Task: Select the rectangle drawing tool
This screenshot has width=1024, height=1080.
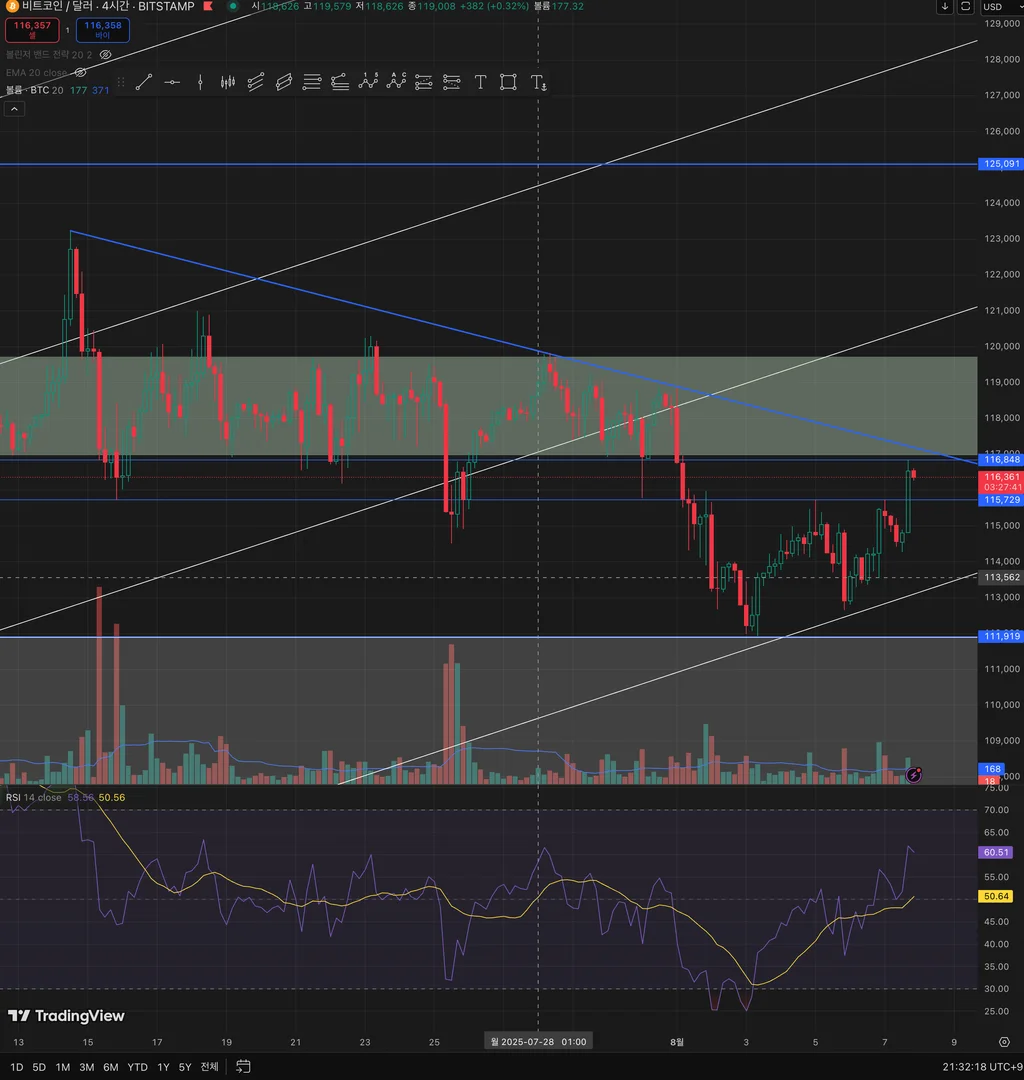Action: (508, 83)
